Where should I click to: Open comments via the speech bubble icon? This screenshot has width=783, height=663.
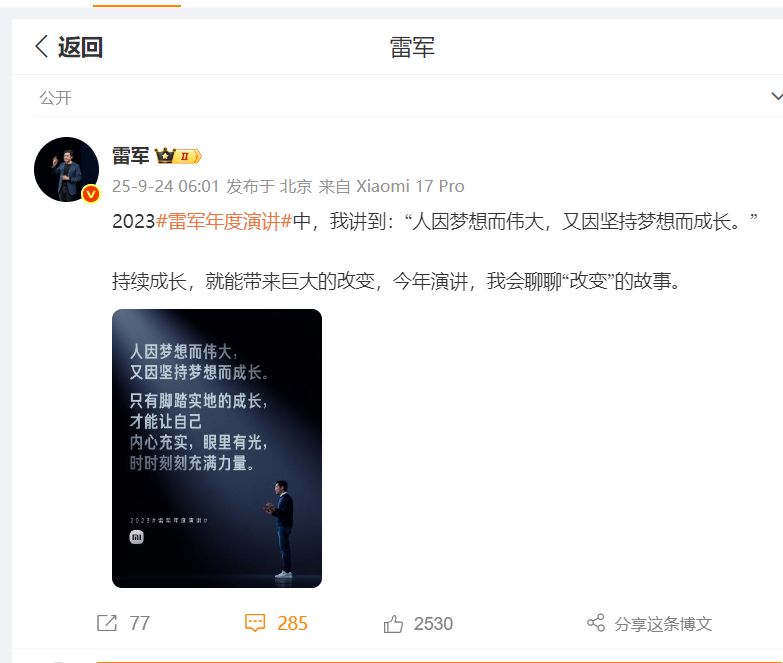(255, 623)
